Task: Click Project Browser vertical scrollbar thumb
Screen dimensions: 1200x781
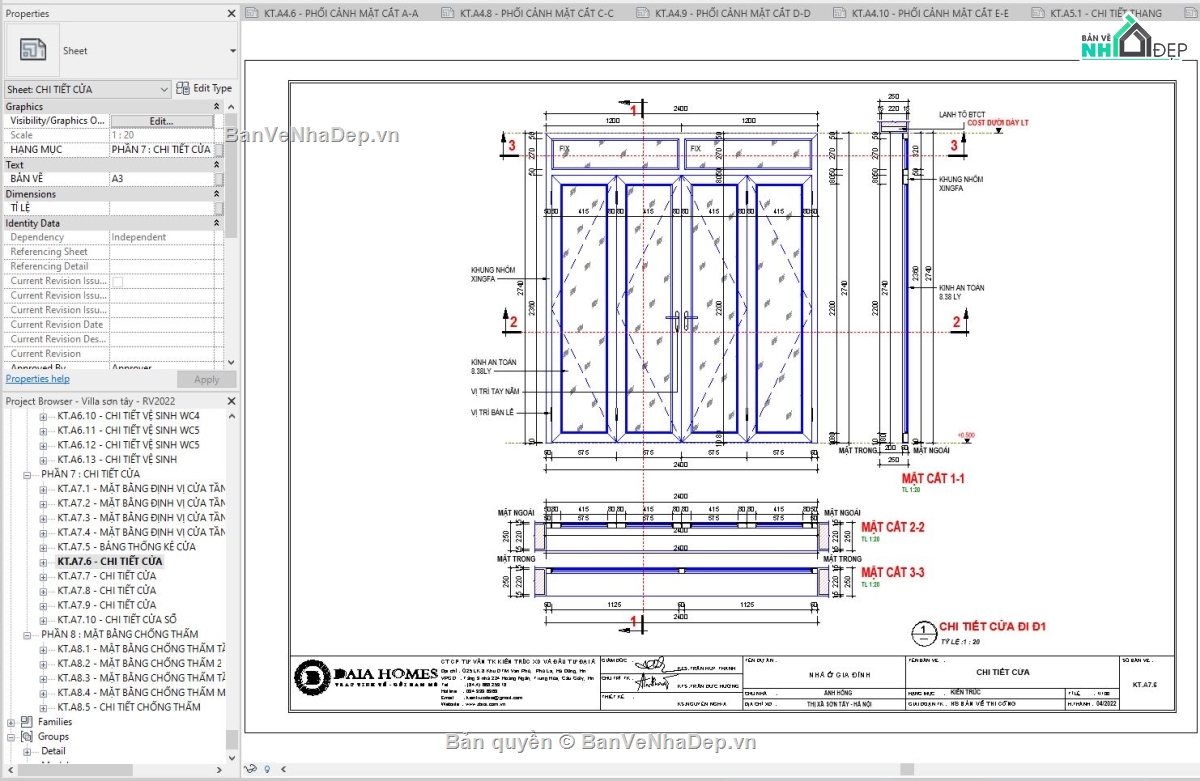Action: tap(232, 739)
